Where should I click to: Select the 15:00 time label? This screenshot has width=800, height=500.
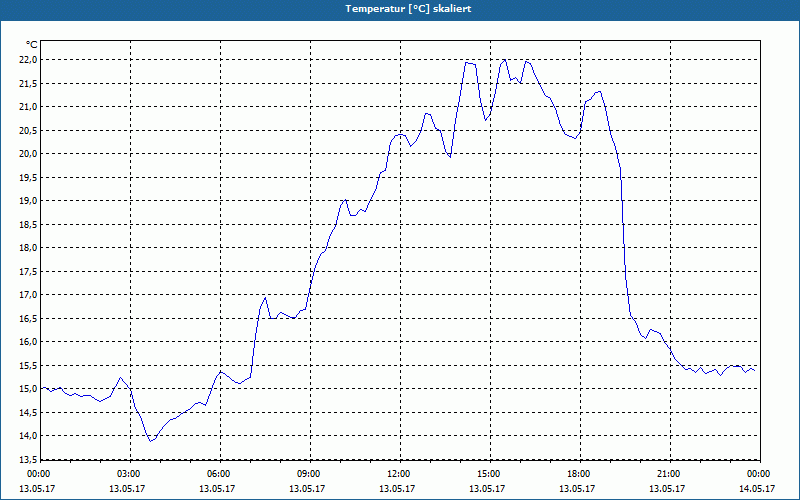(487, 474)
